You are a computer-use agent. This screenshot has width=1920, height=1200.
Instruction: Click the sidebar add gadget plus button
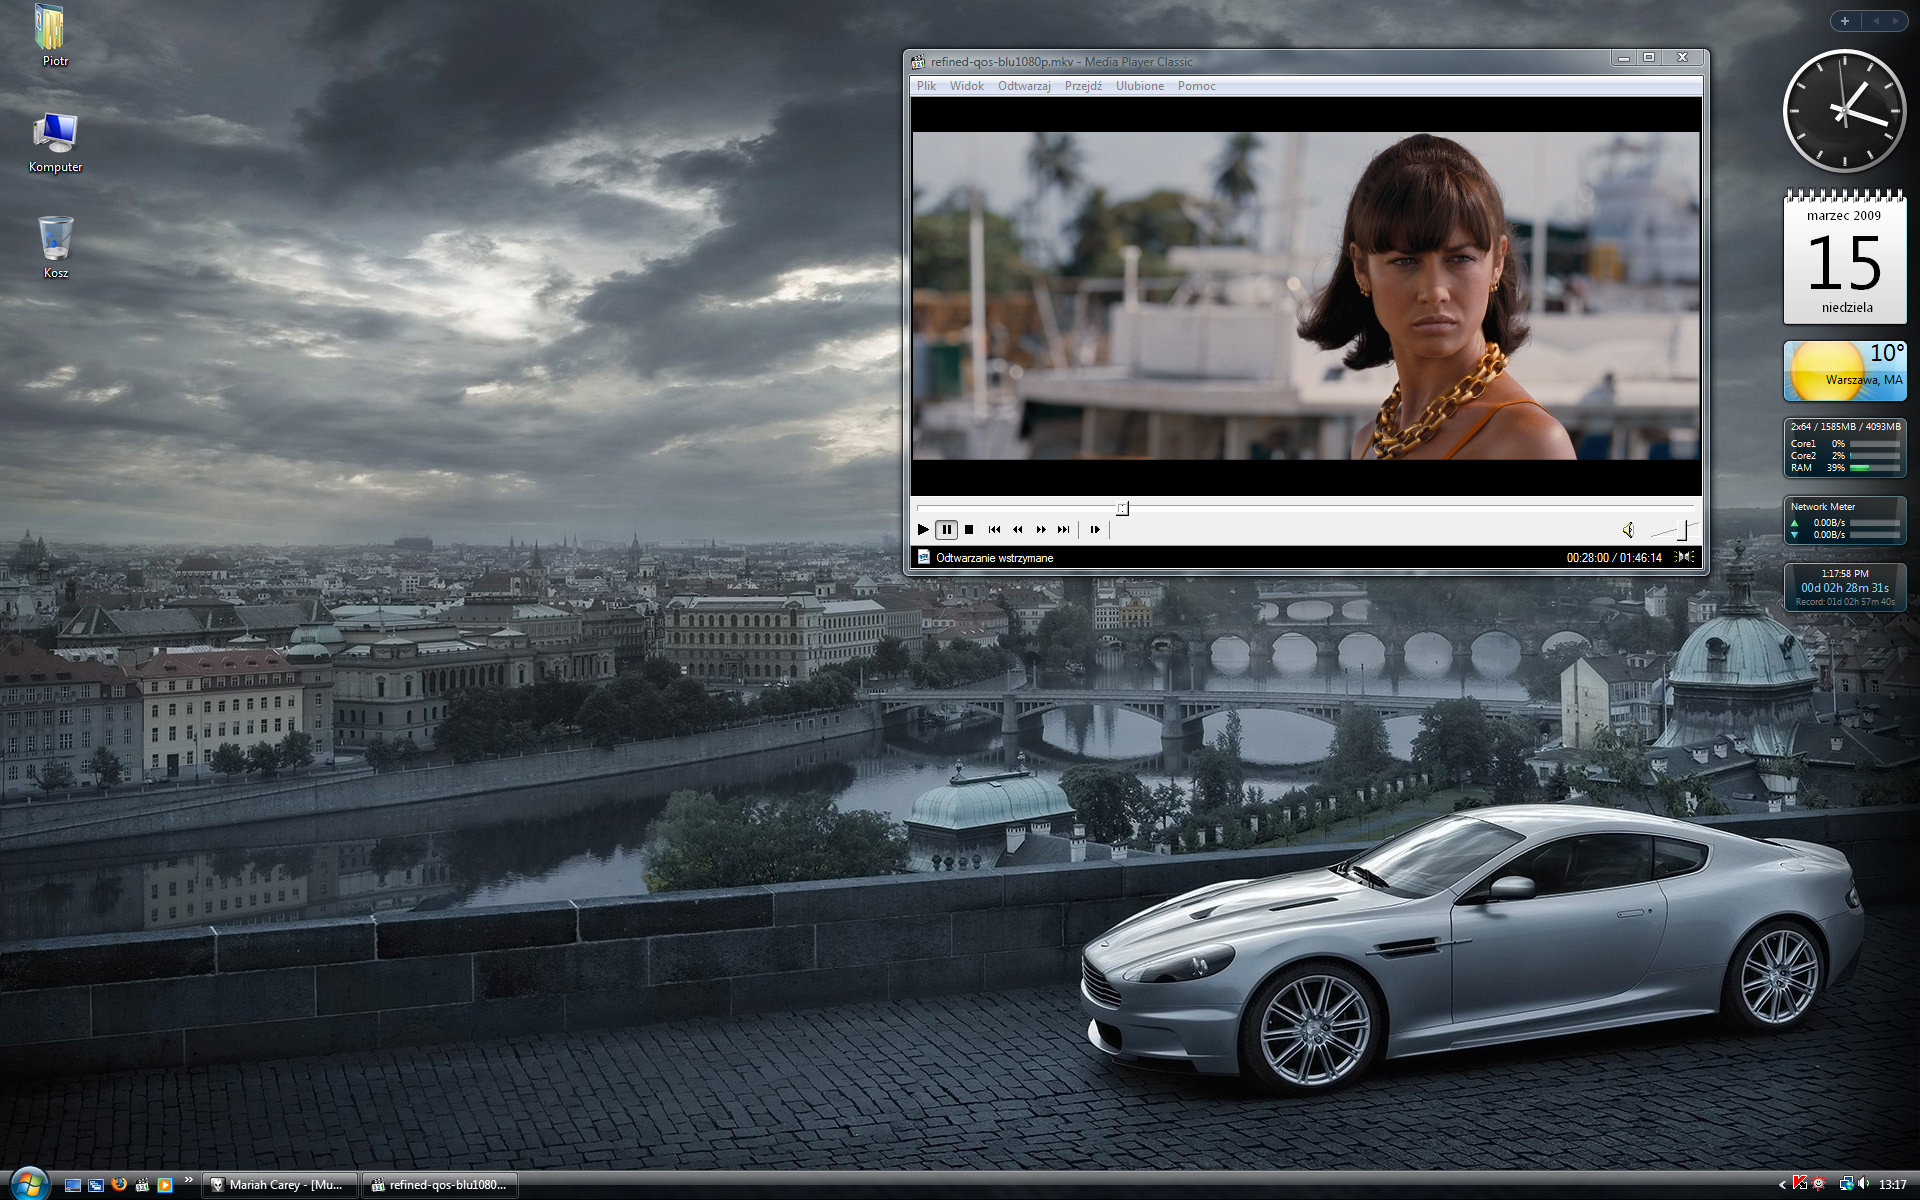[1845, 21]
